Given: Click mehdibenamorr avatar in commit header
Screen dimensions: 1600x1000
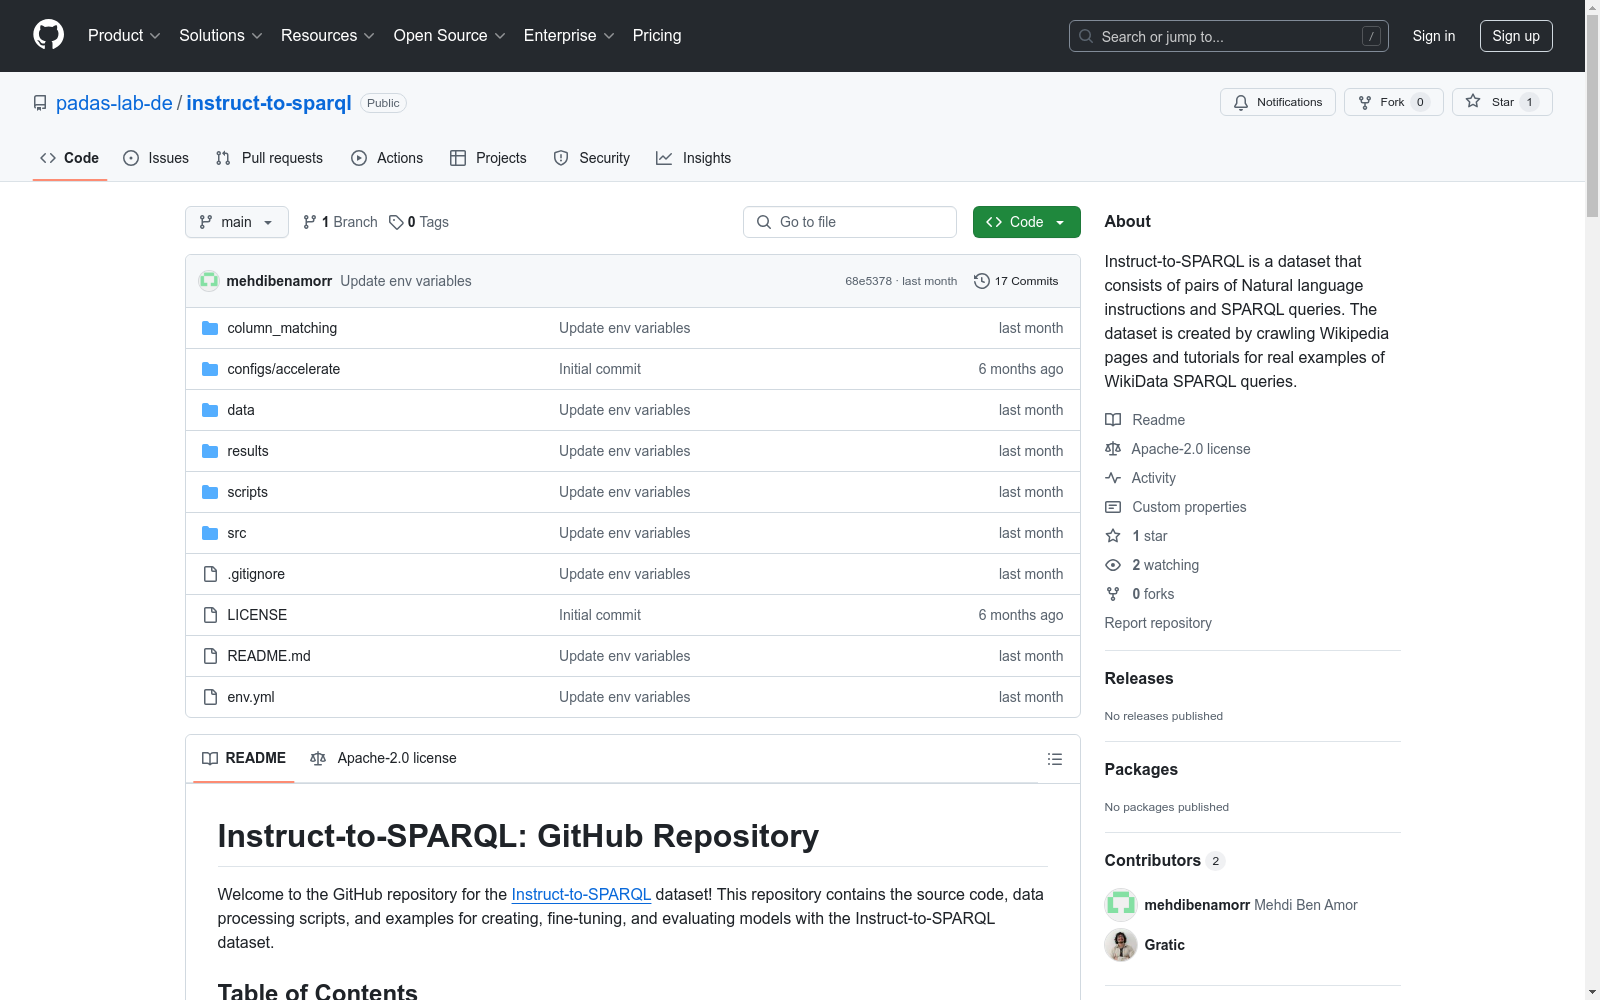Looking at the screenshot, I should [x=209, y=281].
